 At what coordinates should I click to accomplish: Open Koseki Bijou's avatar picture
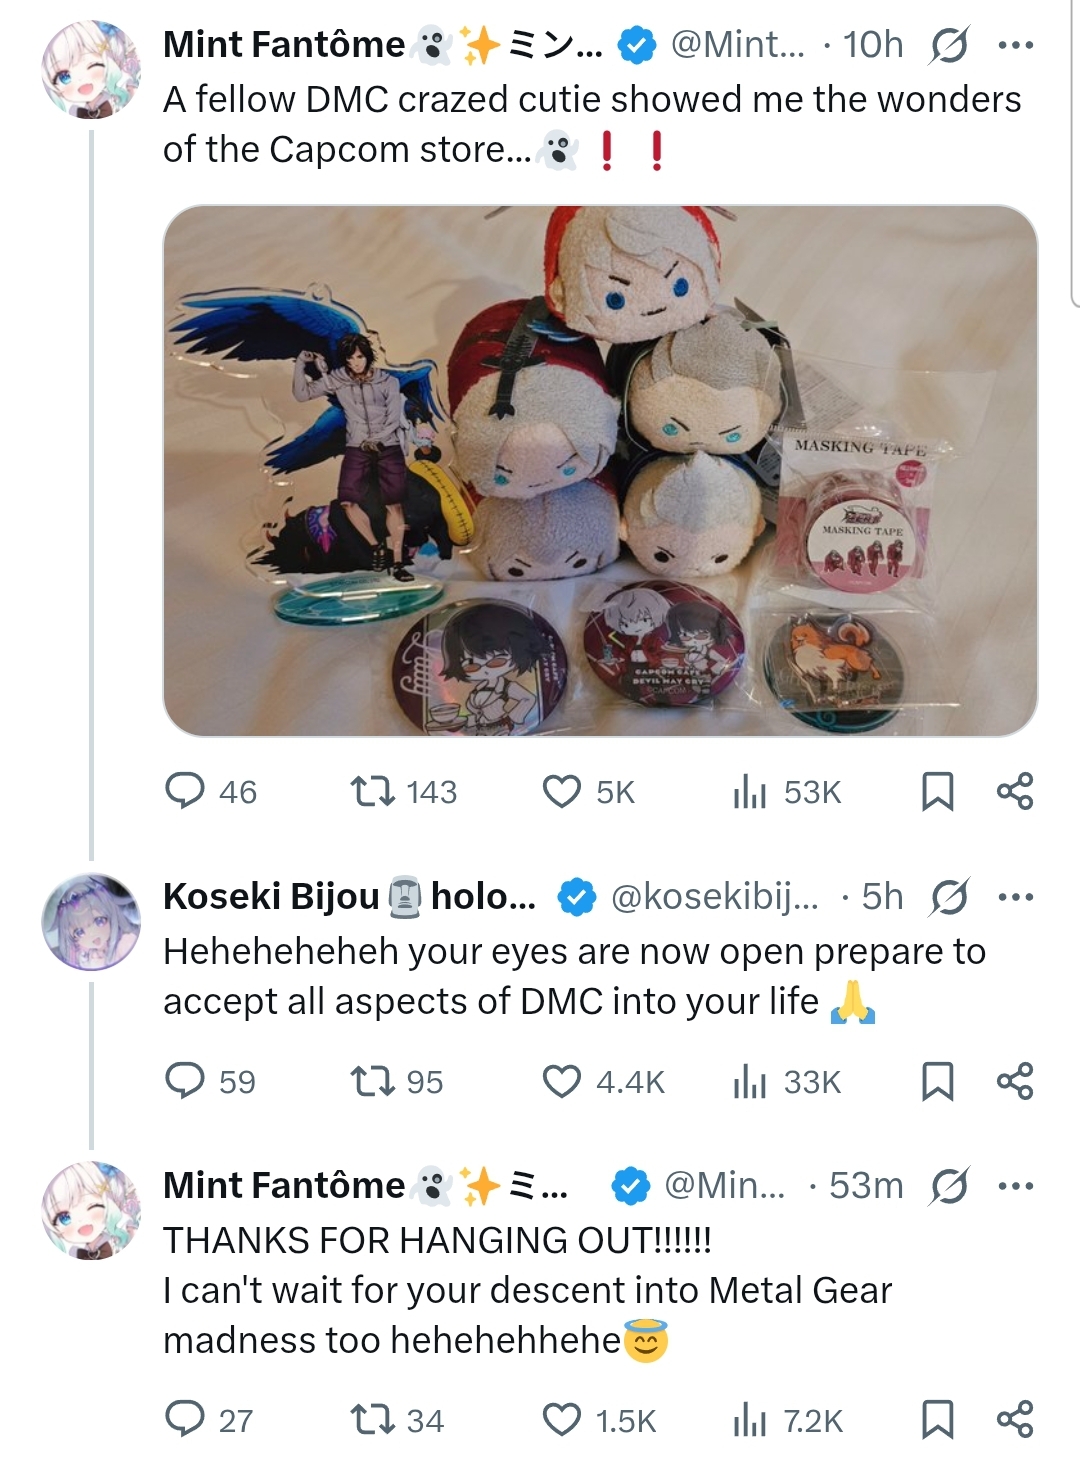[91, 921]
